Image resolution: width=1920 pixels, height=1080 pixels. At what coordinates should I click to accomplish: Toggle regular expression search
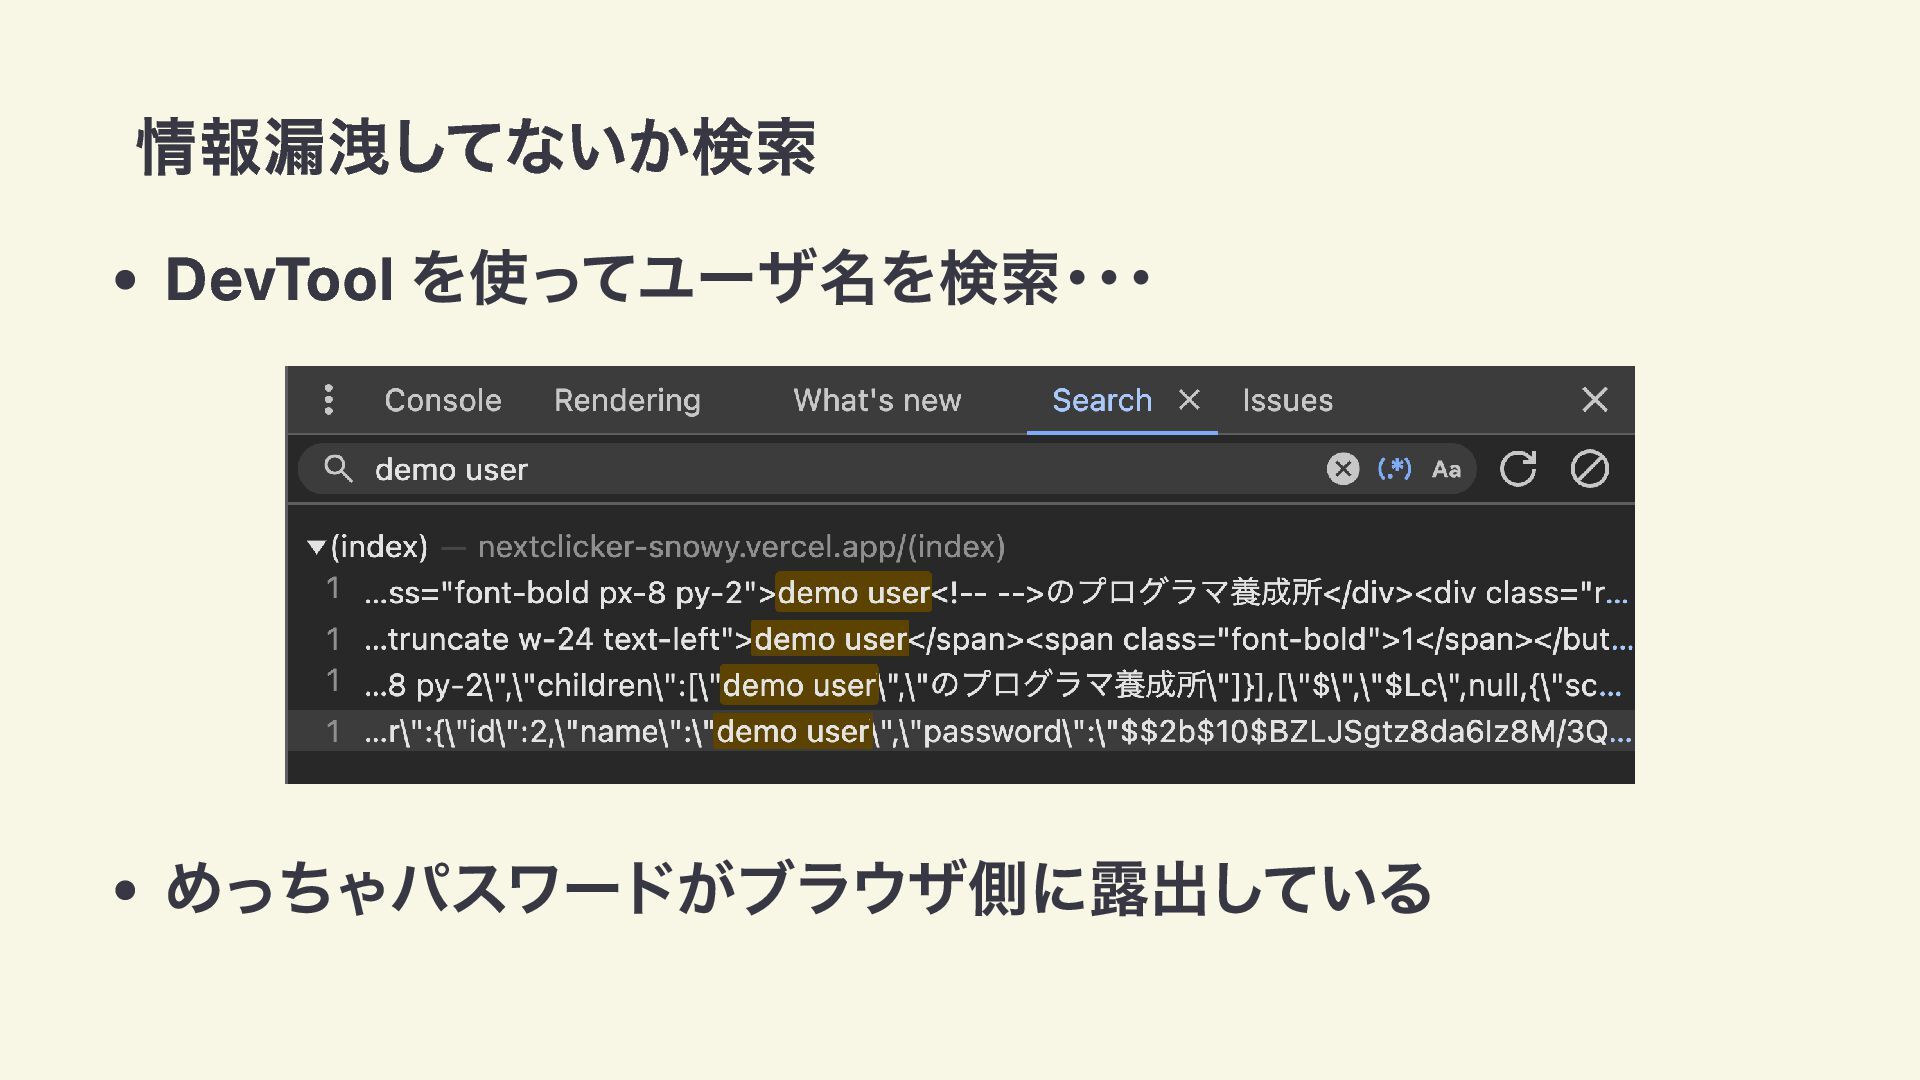(1394, 469)
